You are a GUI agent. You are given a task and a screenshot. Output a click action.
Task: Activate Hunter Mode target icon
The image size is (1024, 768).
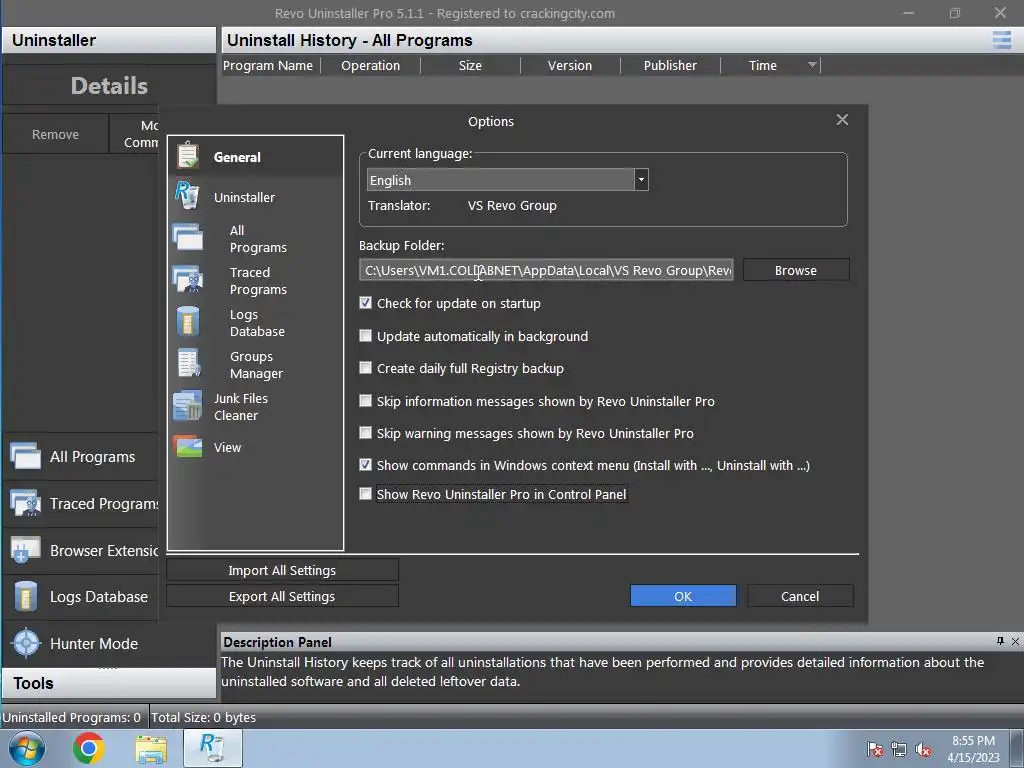[x=26, y=643]
